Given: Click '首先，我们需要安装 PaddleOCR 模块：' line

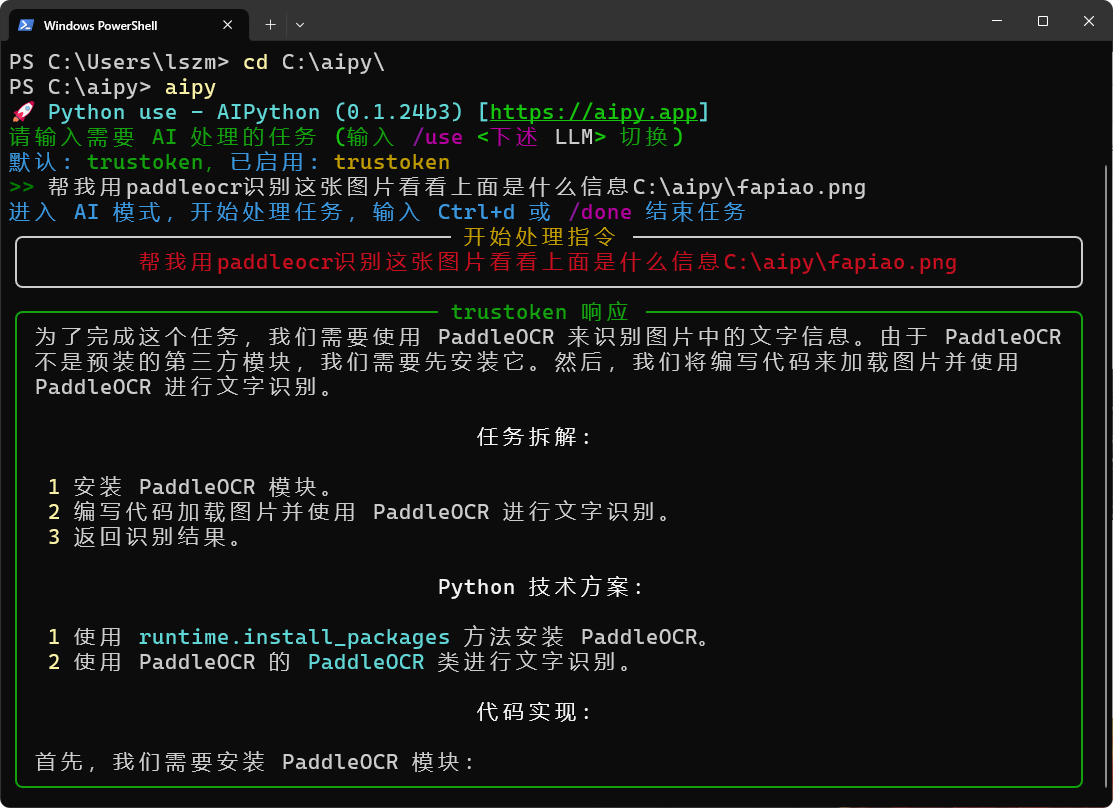Looking at the screenshot, I should (x=256, y=762).
